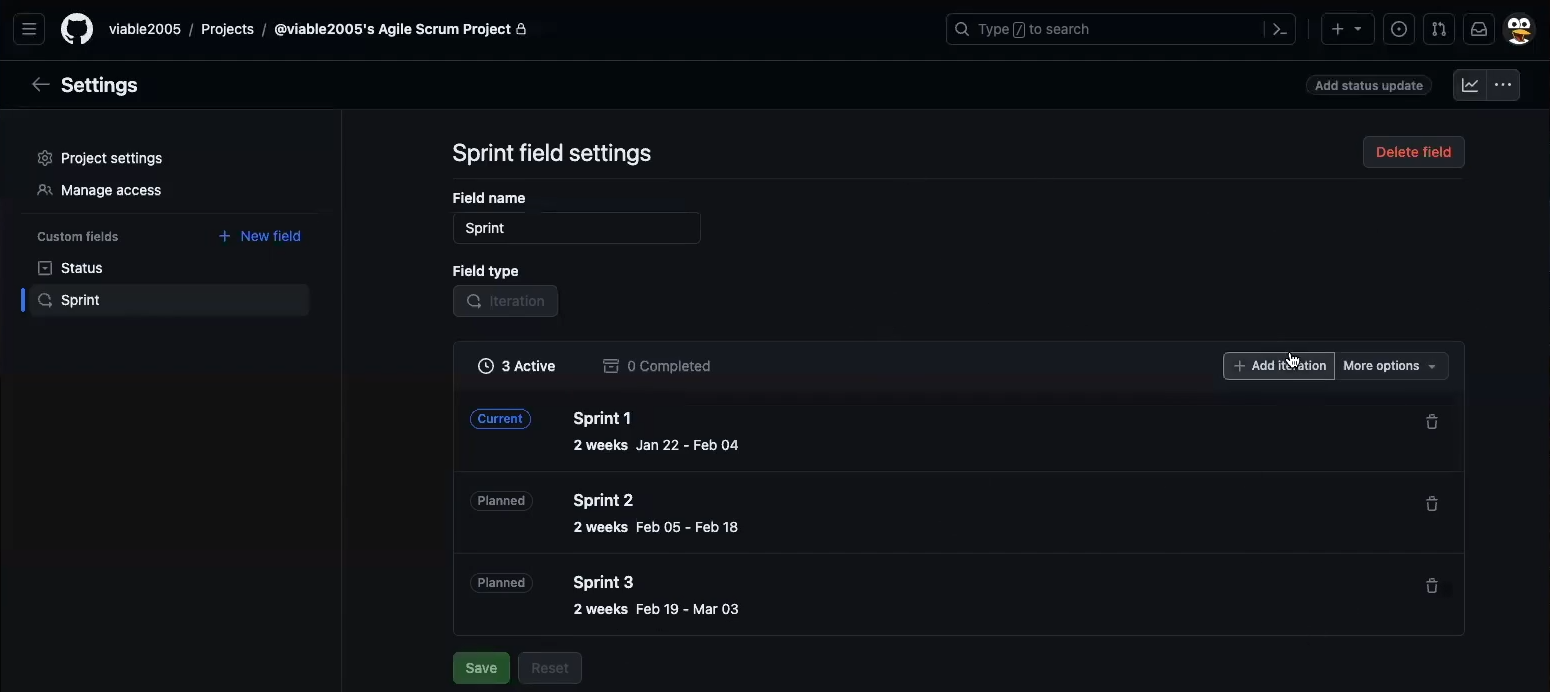
Task: Select the 3 Active tab
Action: [517, 366]
